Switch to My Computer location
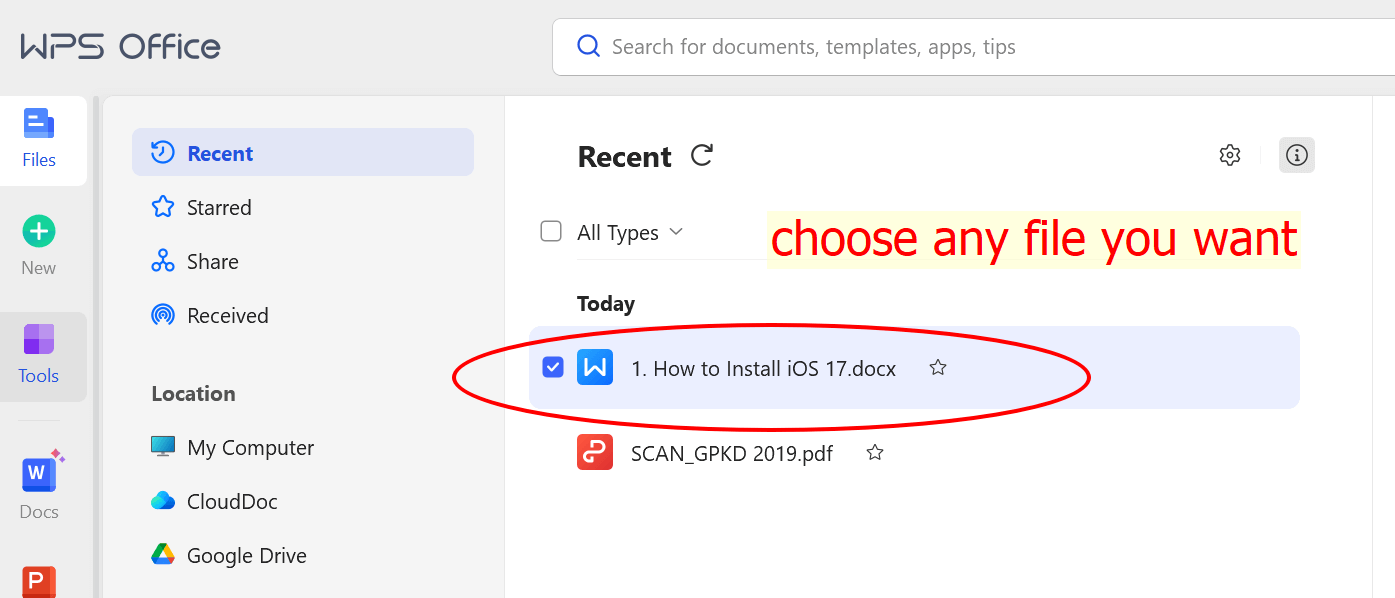The width and height of the screenshot is (1395, 598). point(250,447)
